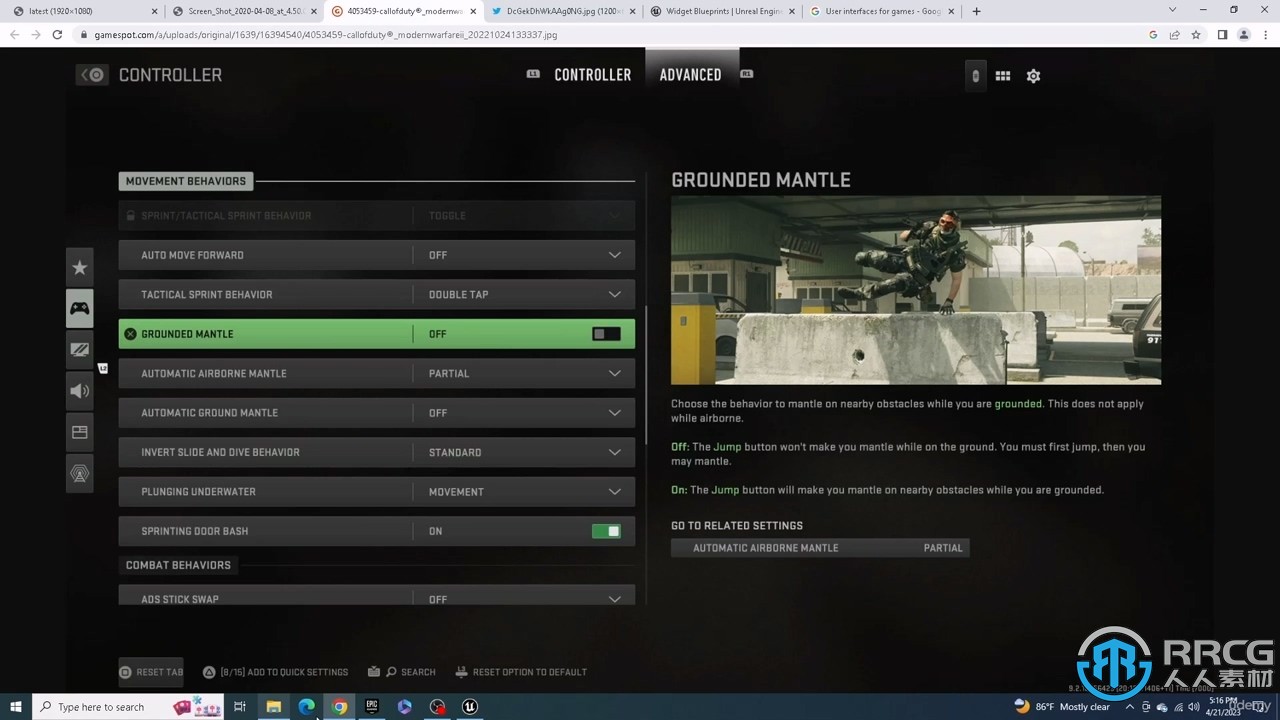Expand Tactical Sprint Behavior dropdown

pyautogui.click(x=615, y=294)
